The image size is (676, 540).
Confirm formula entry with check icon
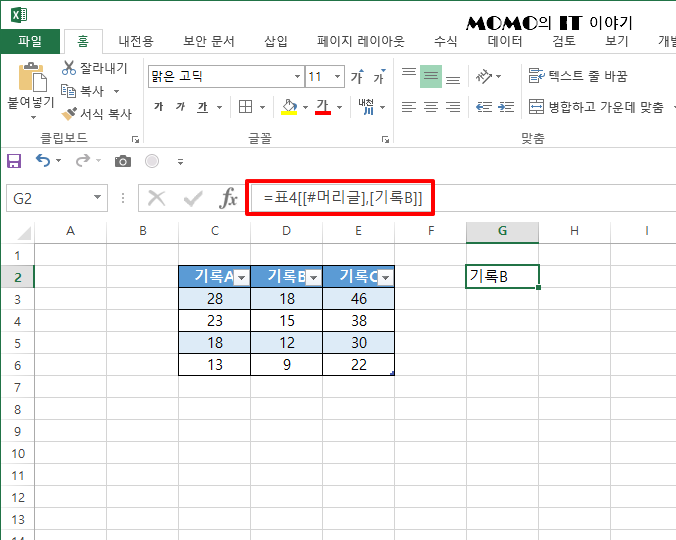(193, 198)
